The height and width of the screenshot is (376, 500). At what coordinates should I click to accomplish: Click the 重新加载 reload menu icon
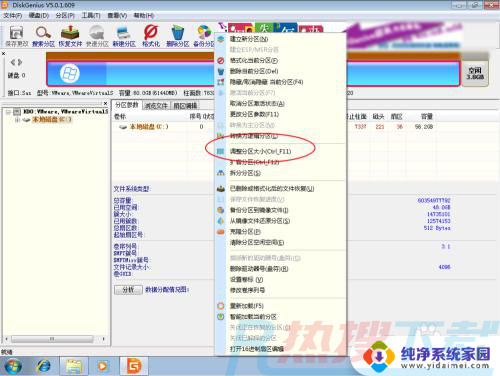coord(221,306)
